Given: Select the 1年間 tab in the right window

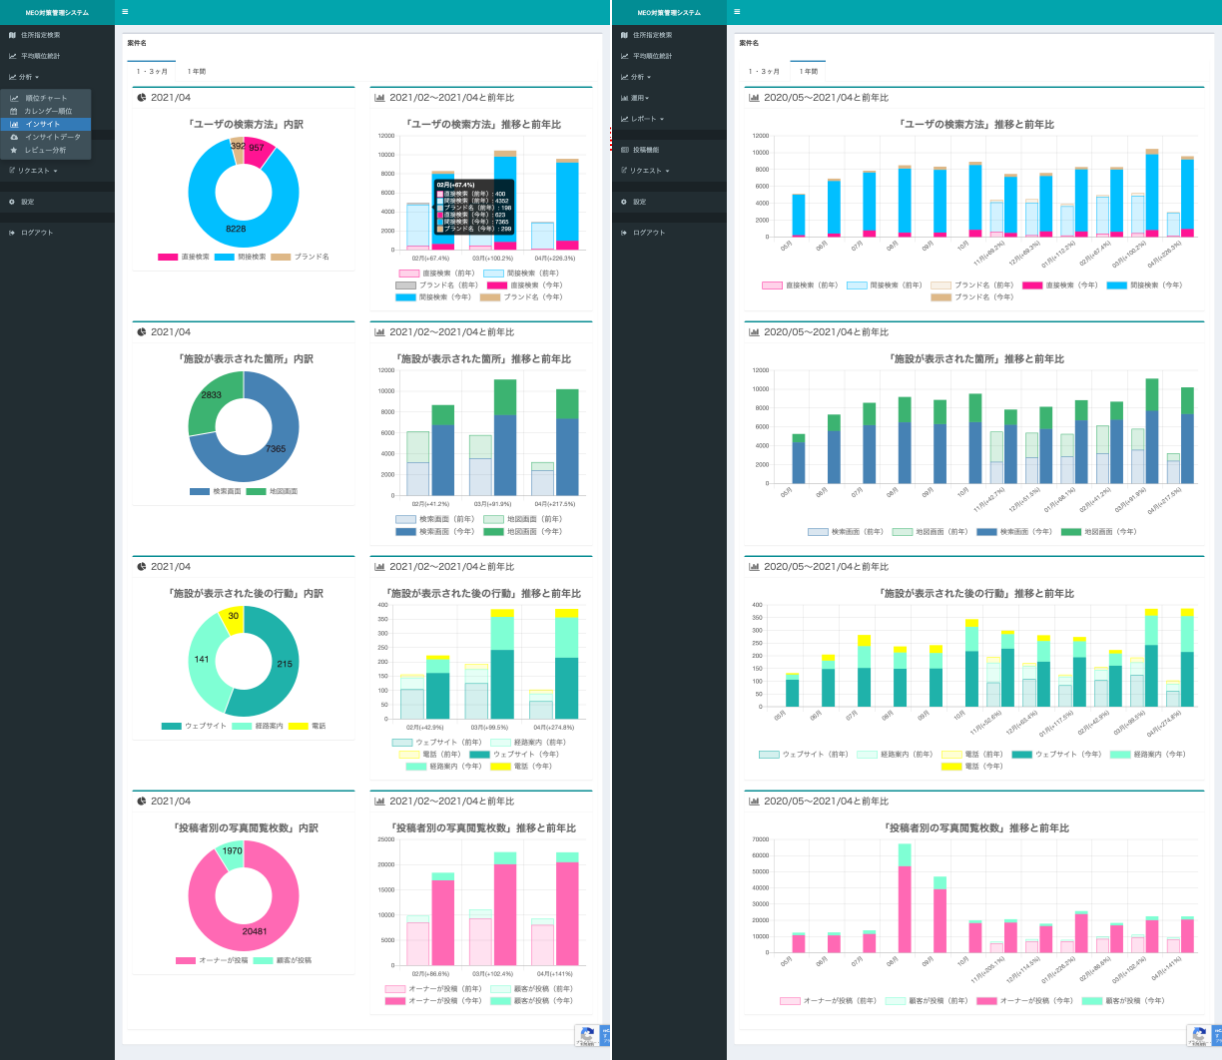Looking at the screenshot, I should pyautogui.click(x=809, y=71).
